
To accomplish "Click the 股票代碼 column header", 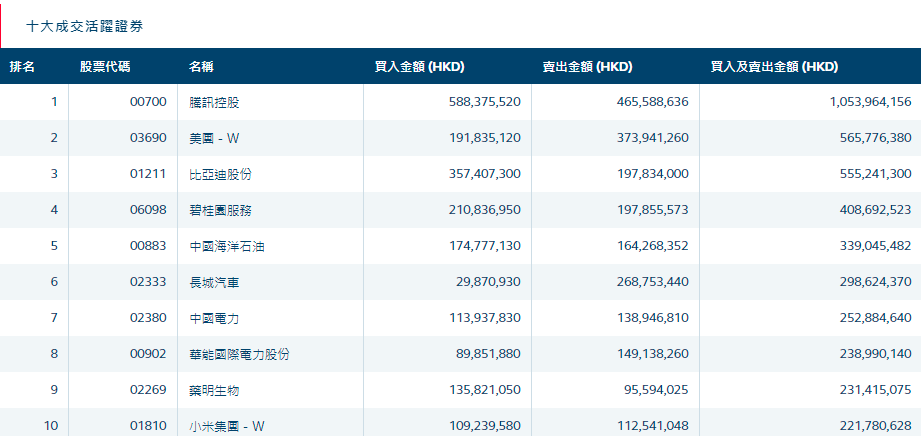I will pyautogui.click(x=105, y=67).
